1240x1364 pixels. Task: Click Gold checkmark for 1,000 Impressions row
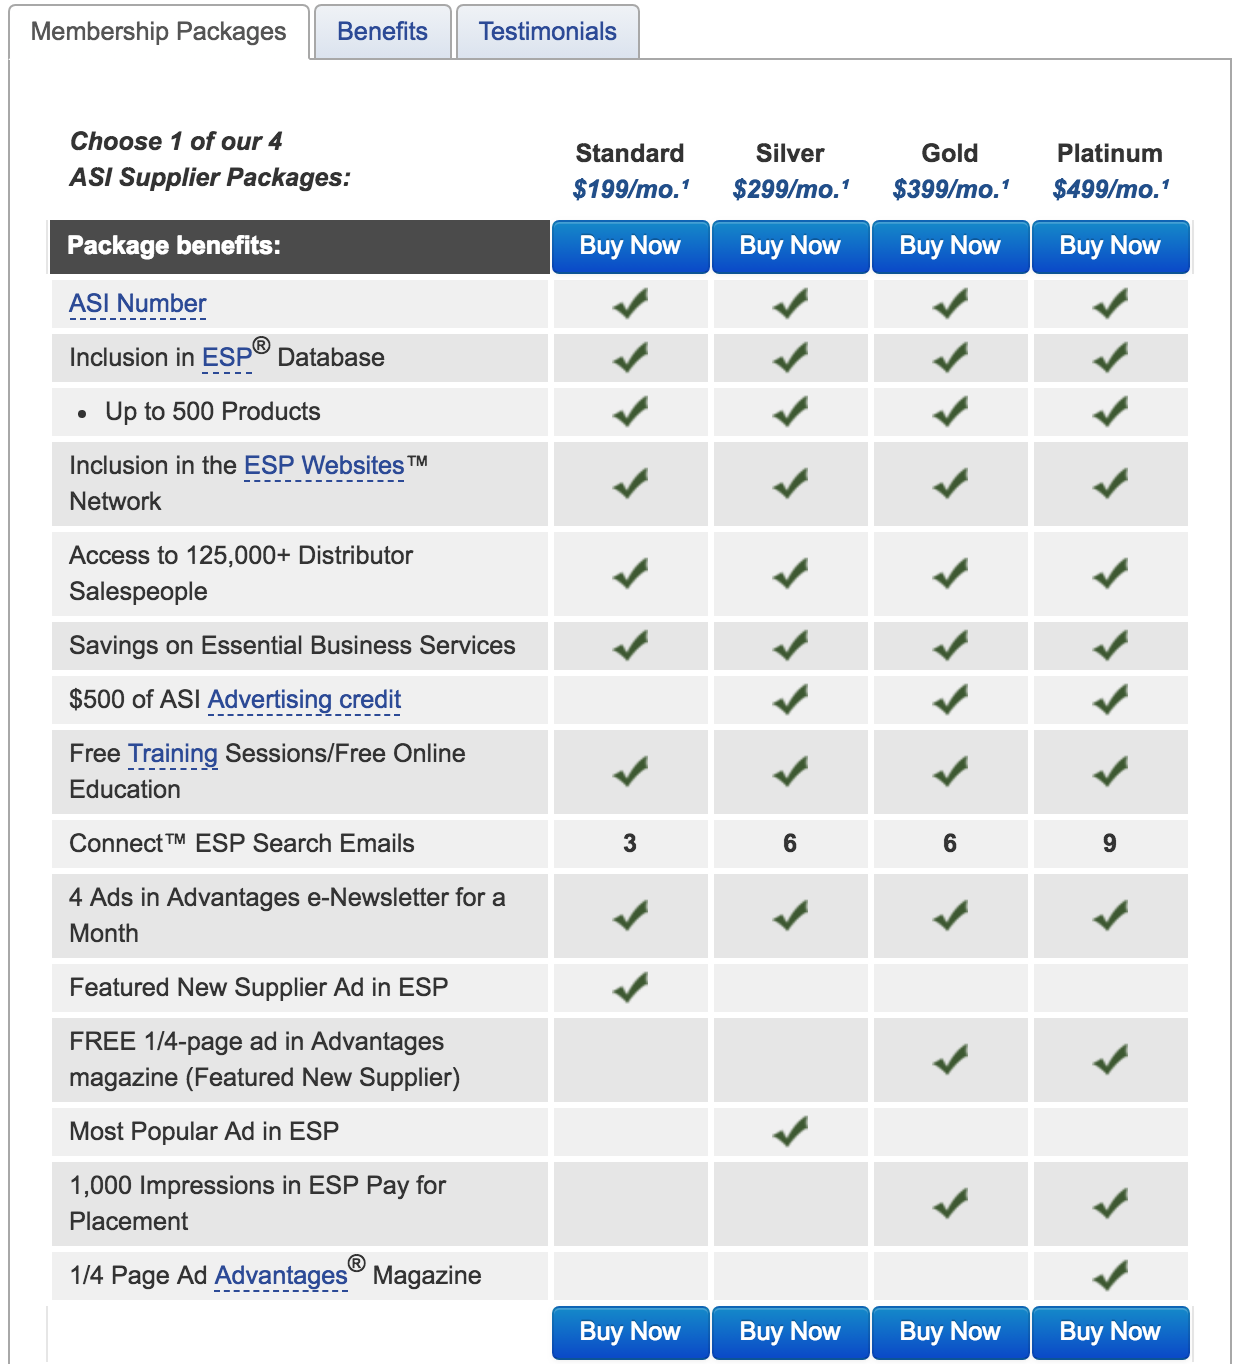950,1203
